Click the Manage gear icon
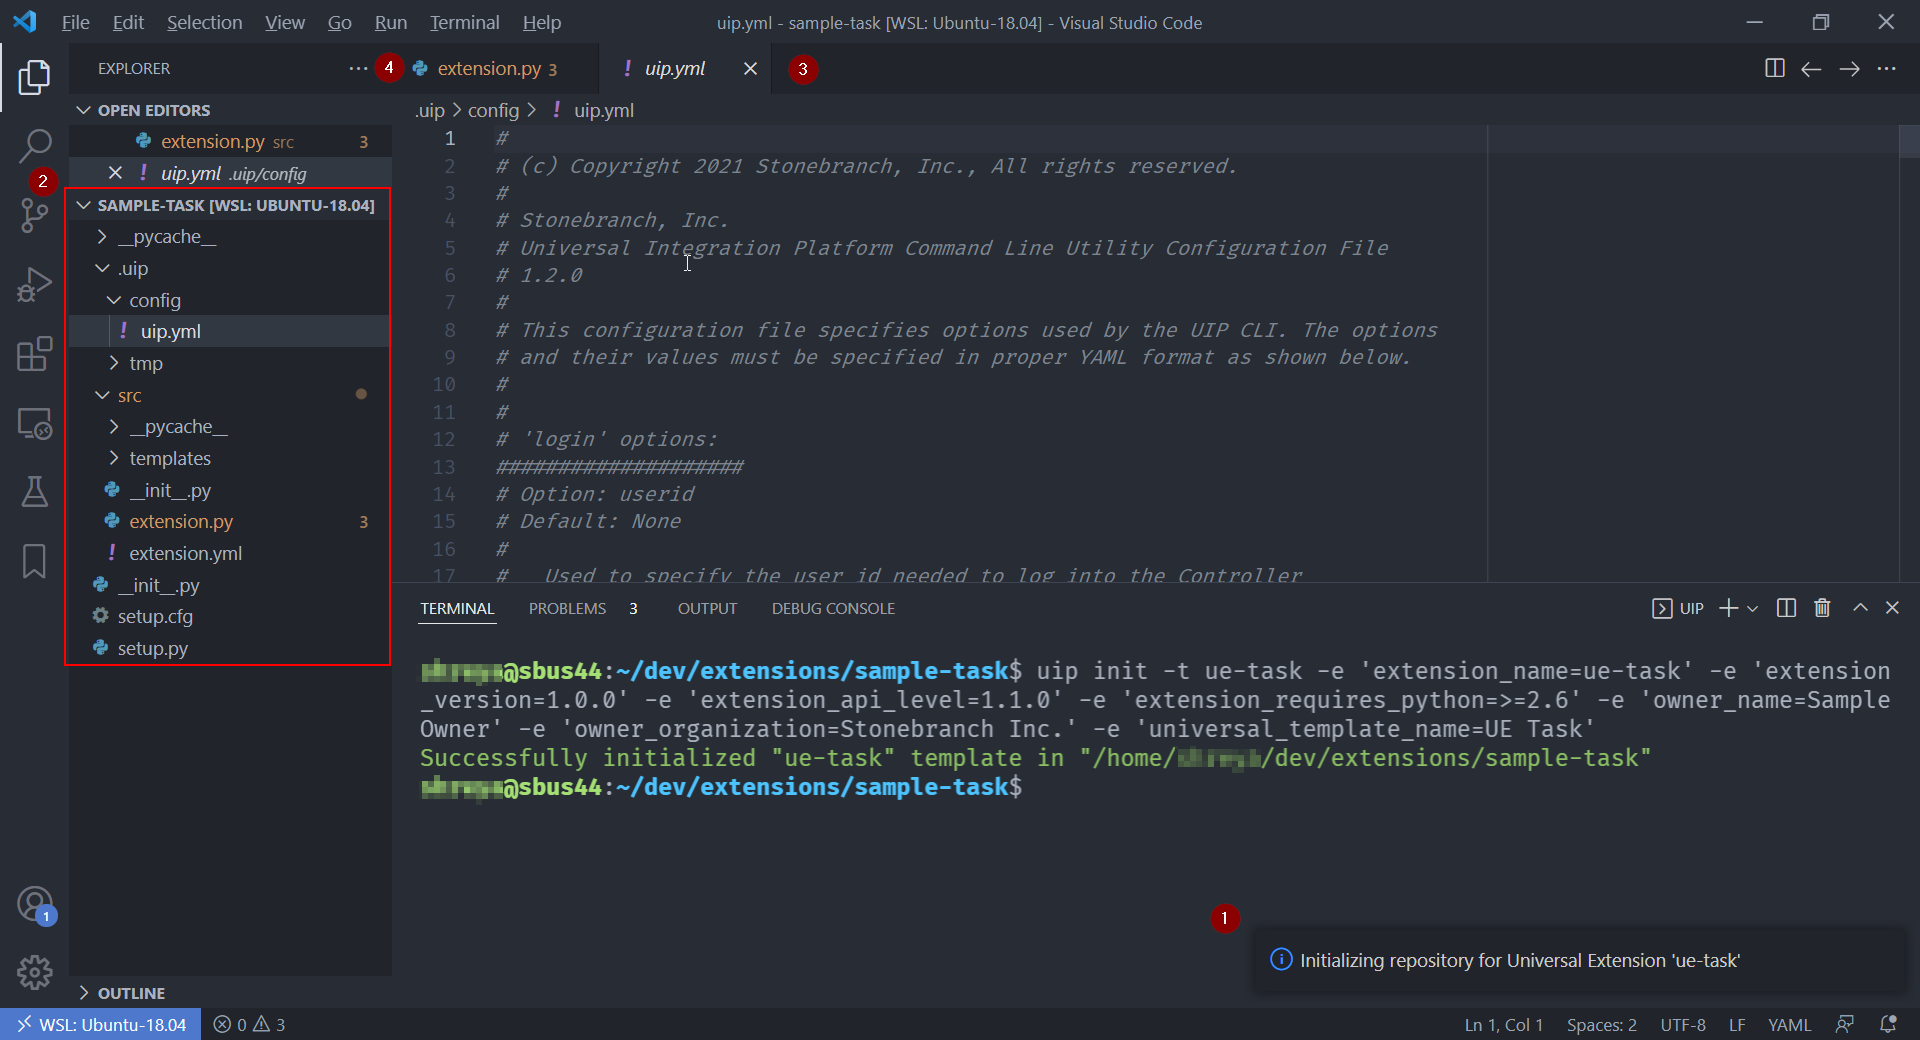The image size is (1920, 1040). pyautogui.click(x=34, y=971)
